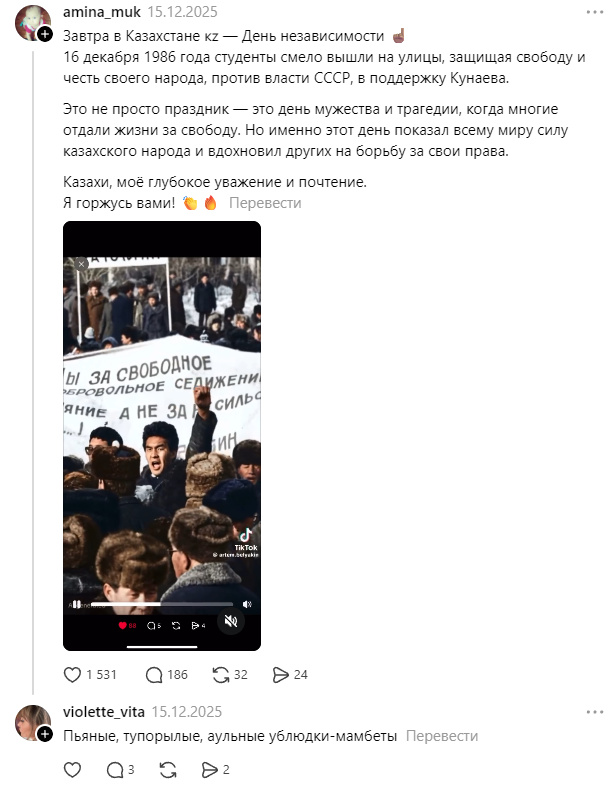This screenshot has height=788, width=616.
Task: Like amina_muk's post with the heart icon
Action: coord(72,674)
